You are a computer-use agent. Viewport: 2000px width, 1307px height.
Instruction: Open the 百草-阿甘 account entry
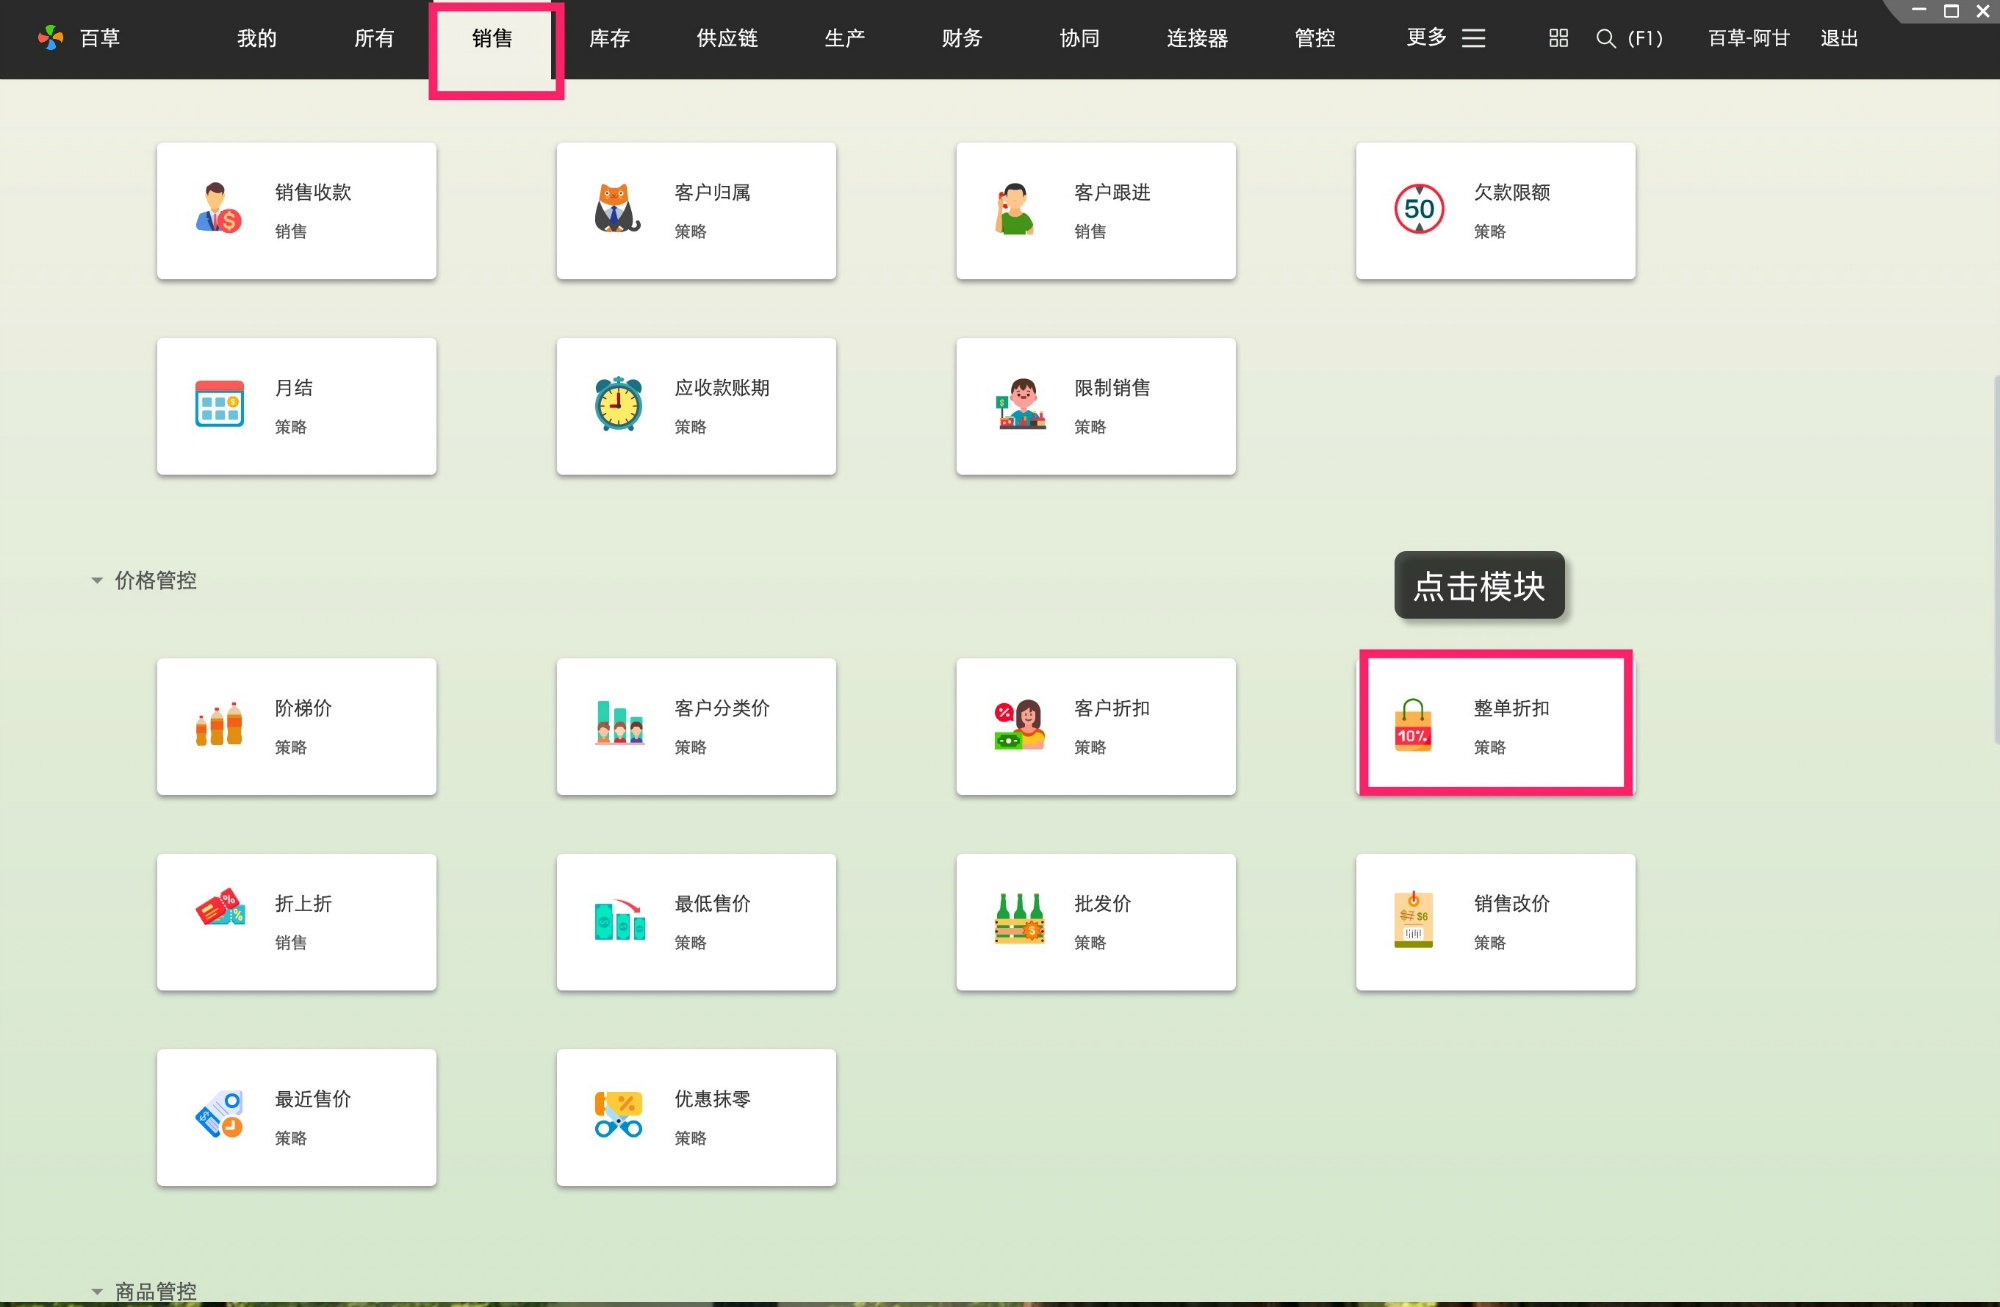[x=1748, y=38]
